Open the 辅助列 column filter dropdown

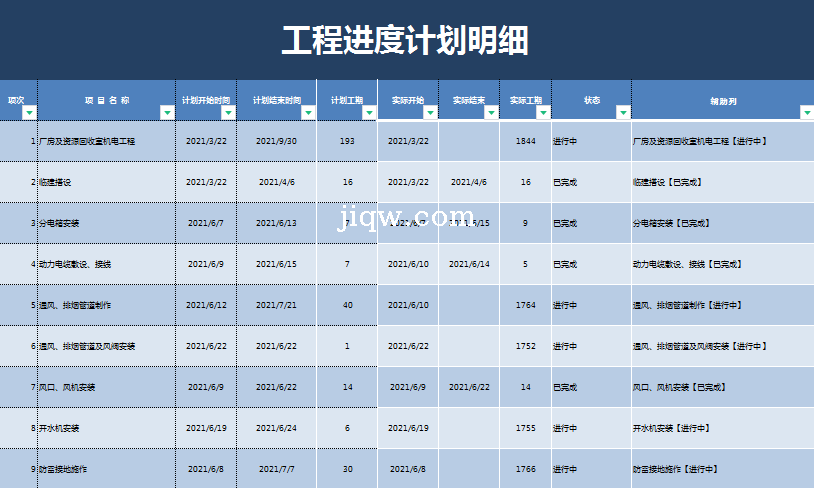pyautogui.click(x=806, y=112)
